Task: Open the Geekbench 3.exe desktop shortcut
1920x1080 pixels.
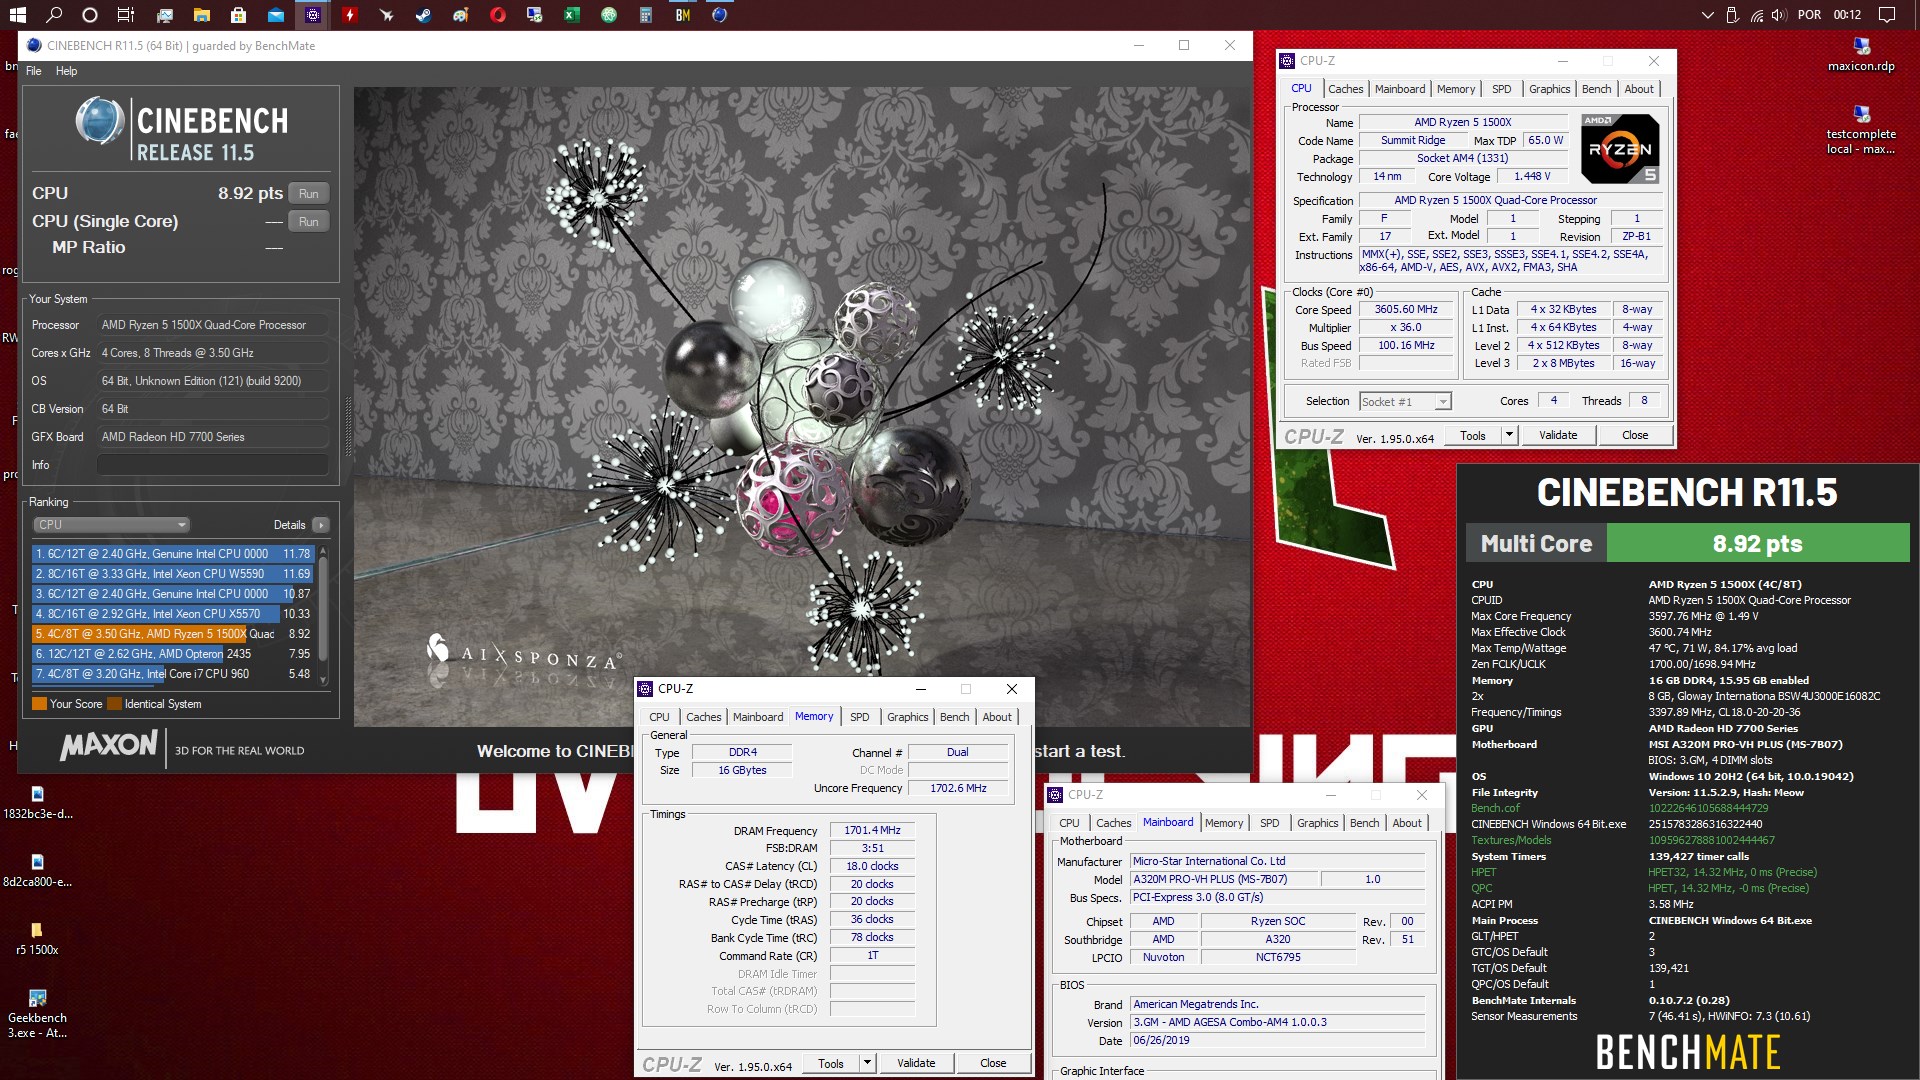Action: (37, 1014)
